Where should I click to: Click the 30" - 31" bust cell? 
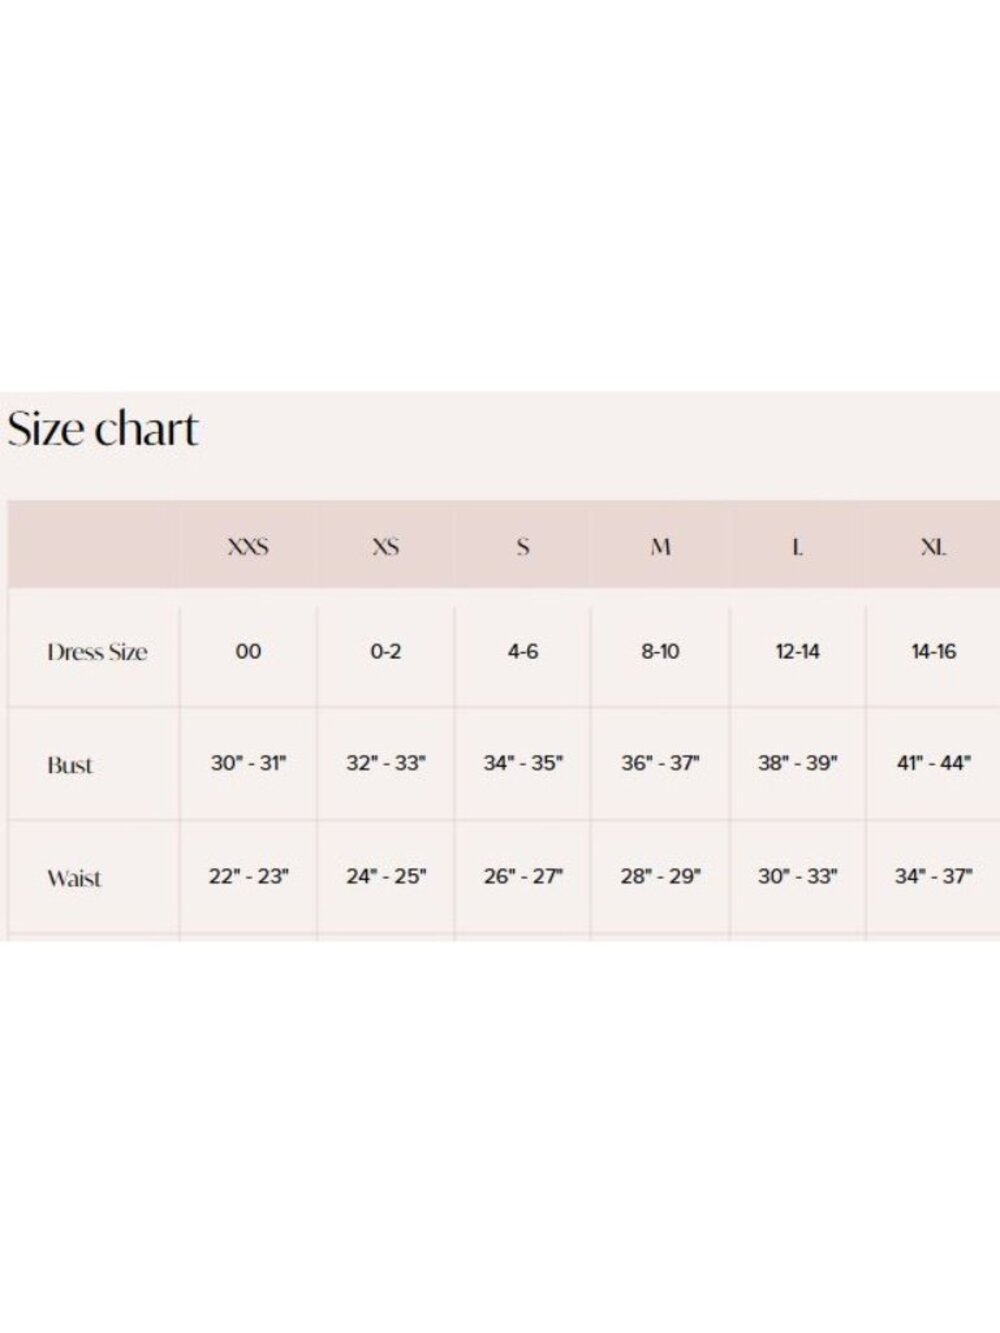tap(248, 763)
